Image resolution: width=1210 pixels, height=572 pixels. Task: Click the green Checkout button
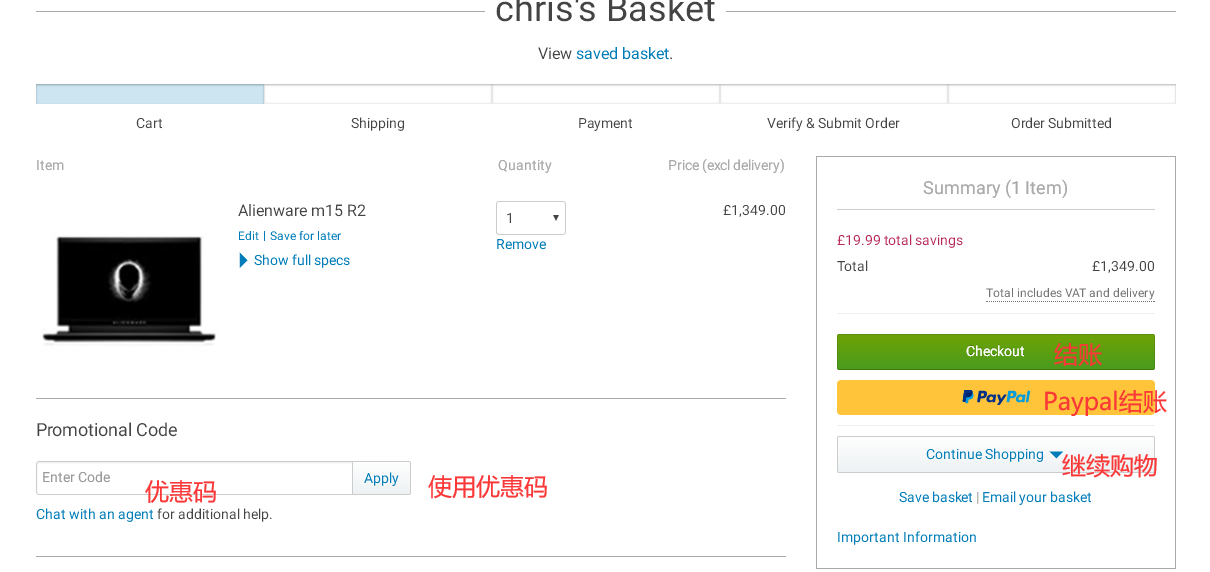(x=994, y=352)
